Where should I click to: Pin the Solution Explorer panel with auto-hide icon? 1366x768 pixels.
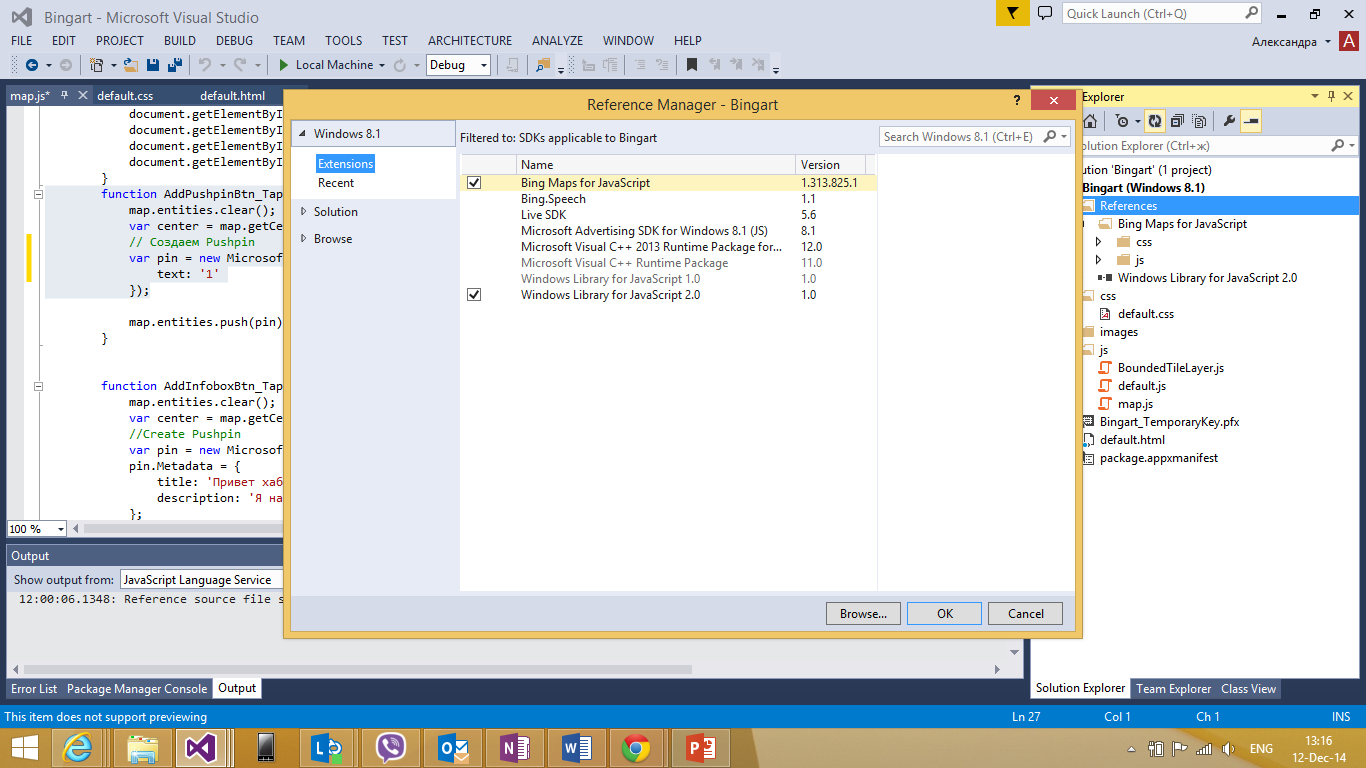coord(1331,96)
